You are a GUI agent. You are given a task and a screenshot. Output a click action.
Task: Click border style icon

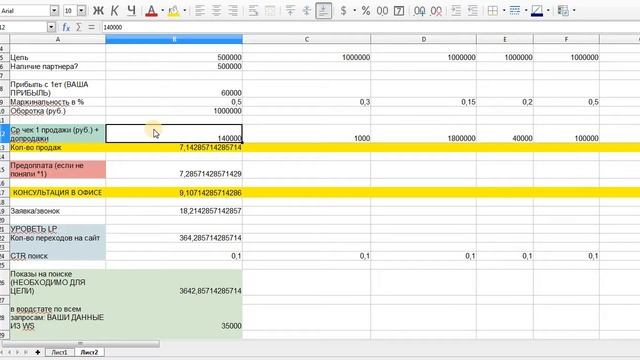(515, 11)
